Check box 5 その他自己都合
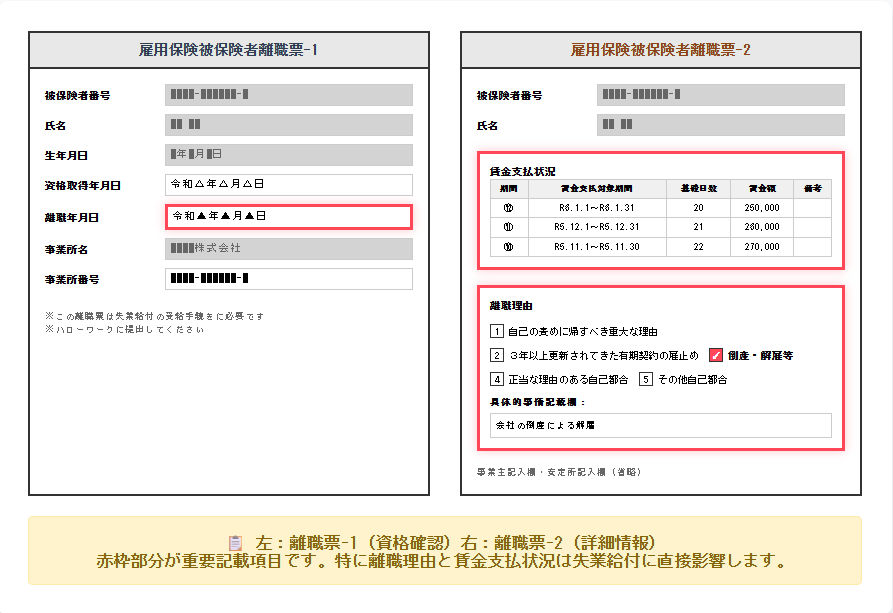Screen dimensions: 893x613 pyautogui.click(x=646, y=379)
